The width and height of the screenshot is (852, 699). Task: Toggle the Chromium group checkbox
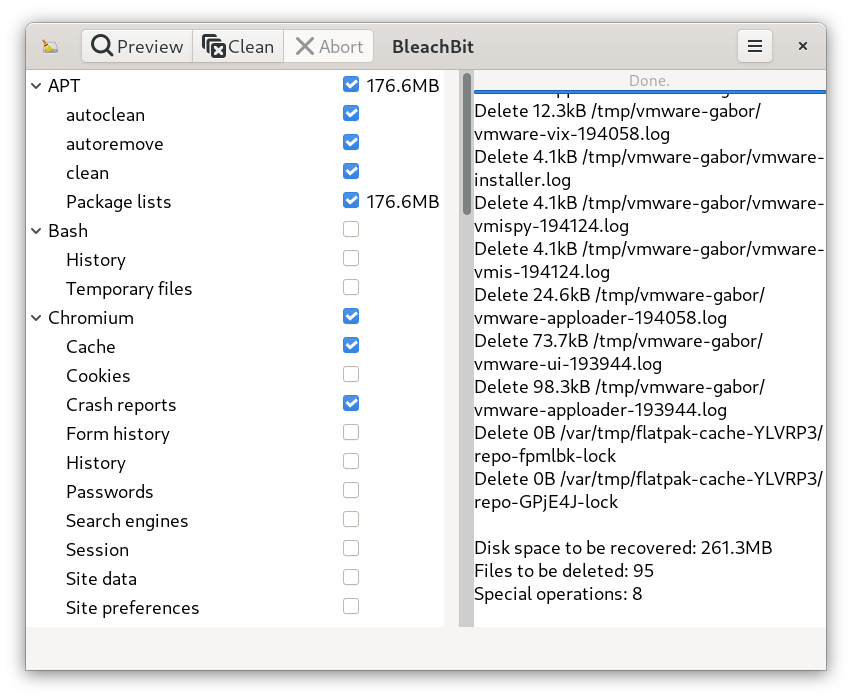[351, 316]
